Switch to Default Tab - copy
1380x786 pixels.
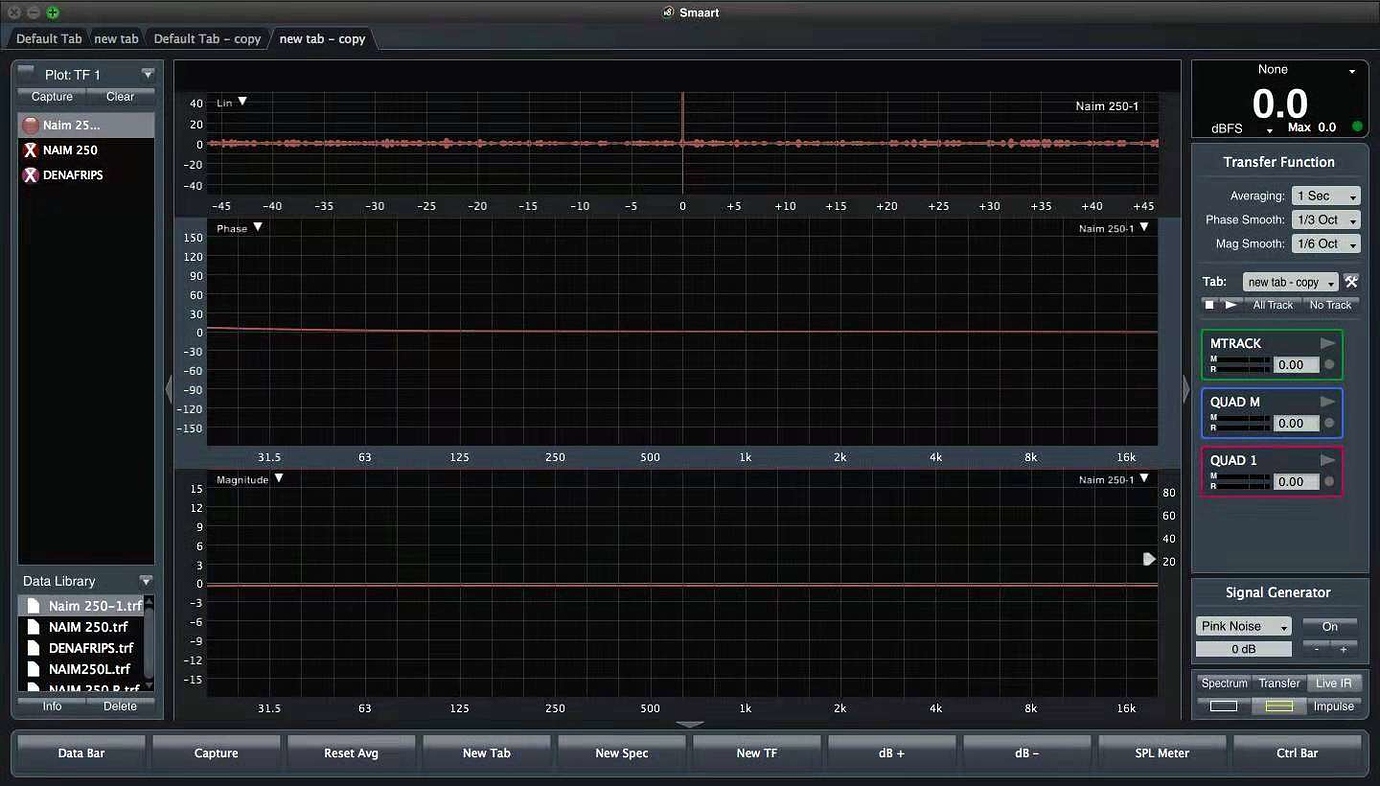click(207, 39)
